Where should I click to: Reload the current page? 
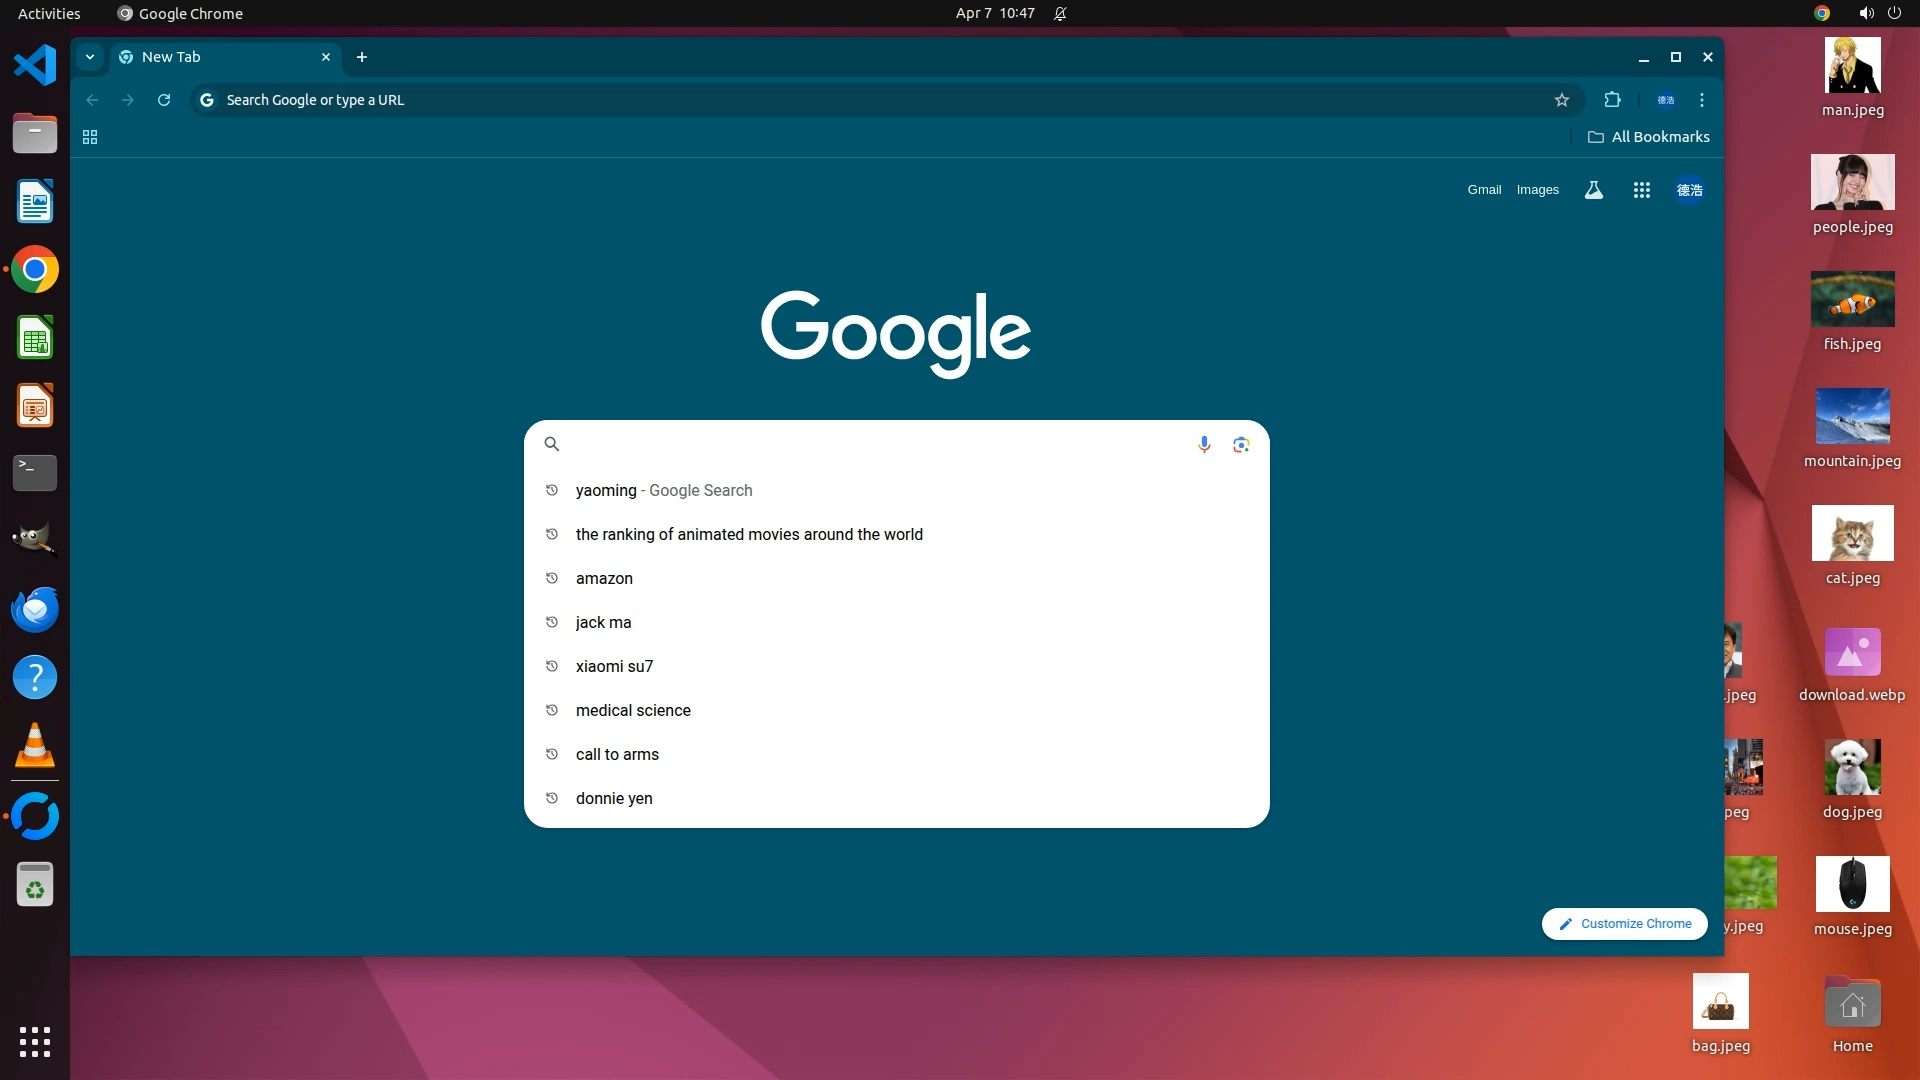(x=164, y=100)
